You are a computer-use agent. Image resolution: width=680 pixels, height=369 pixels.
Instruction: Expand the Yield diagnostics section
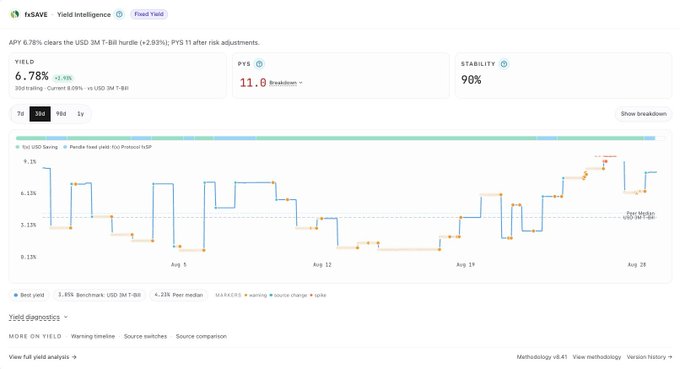coord(38,317)
